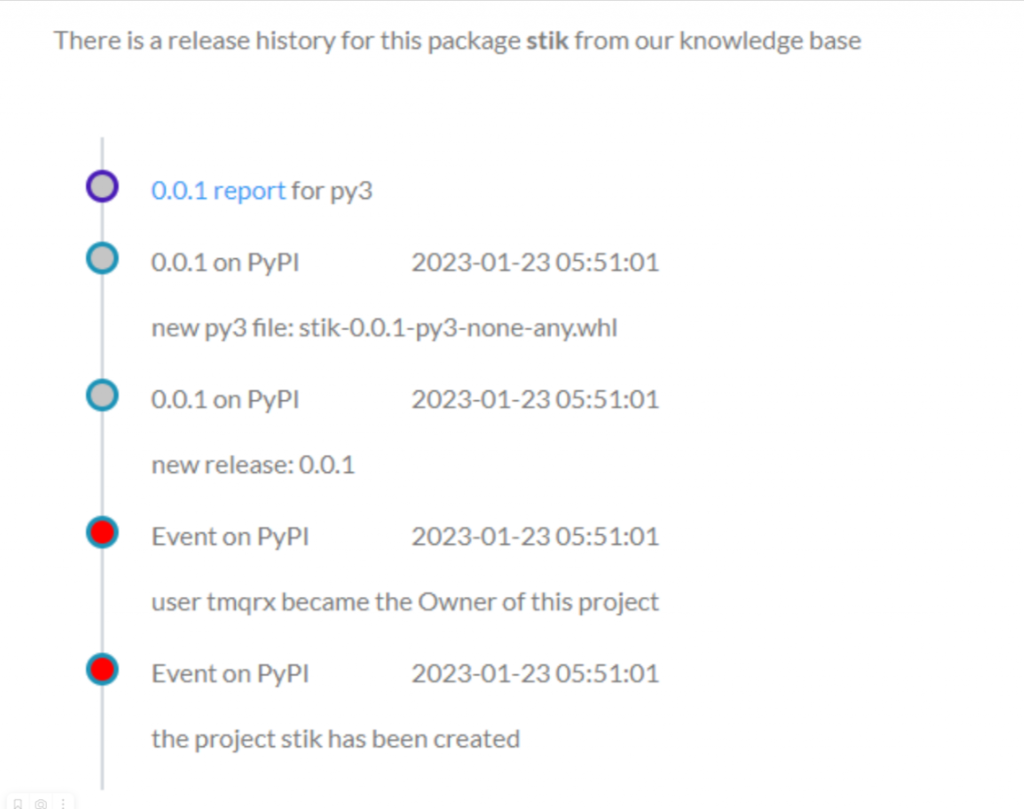
Task: Click the red marker for owner change event
Action: [103, 532]
